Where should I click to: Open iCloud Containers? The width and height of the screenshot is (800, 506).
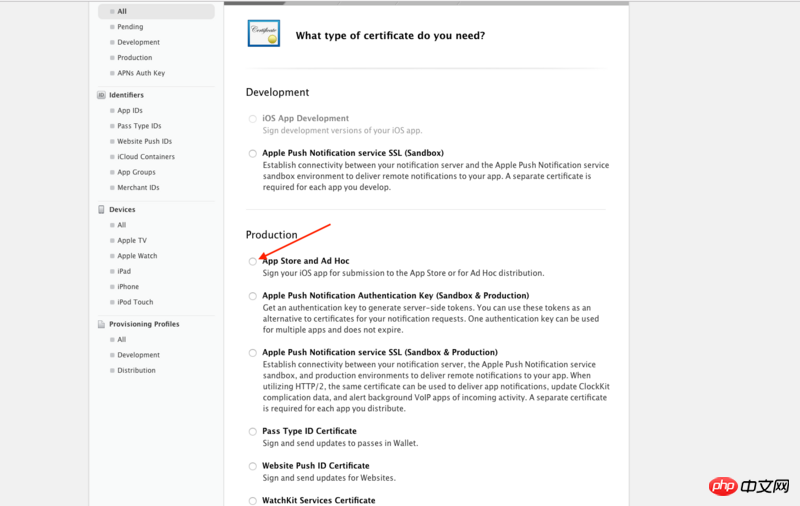(x=146, y=157)
